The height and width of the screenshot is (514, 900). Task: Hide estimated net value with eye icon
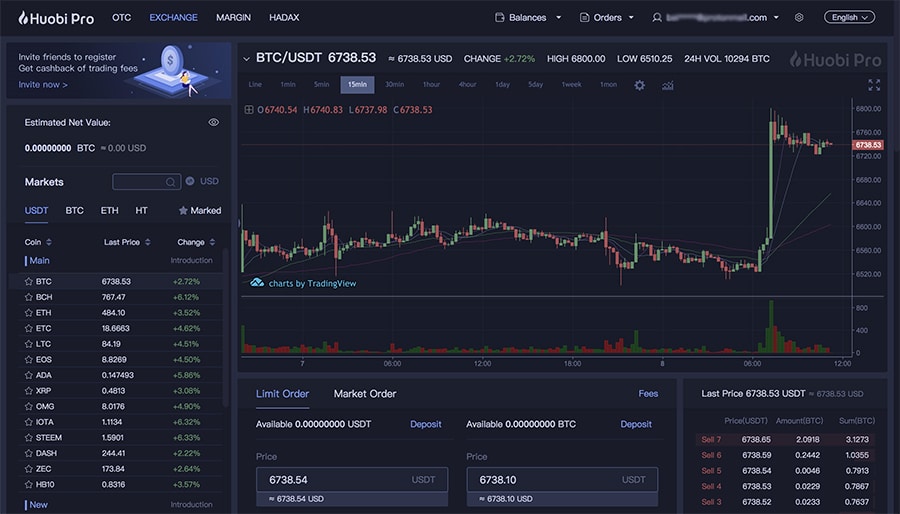[x=213, y=122]
